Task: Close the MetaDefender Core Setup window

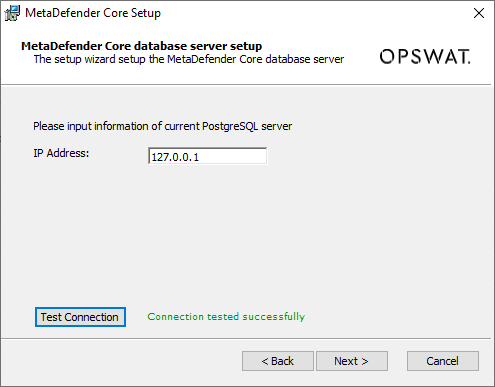Action: (479, 13)
